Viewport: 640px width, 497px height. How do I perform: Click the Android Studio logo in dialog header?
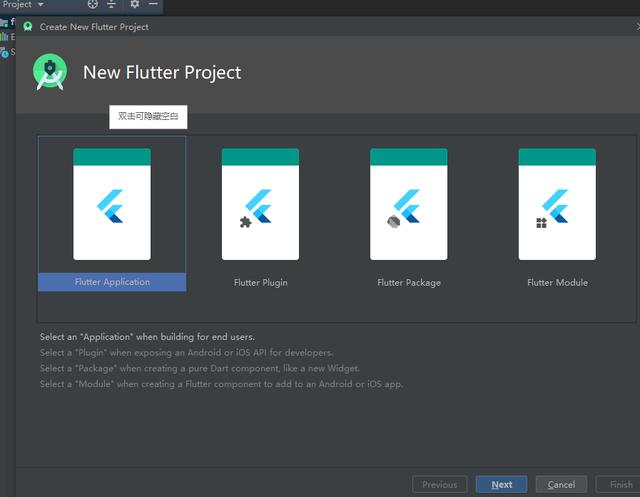[50, 72]
